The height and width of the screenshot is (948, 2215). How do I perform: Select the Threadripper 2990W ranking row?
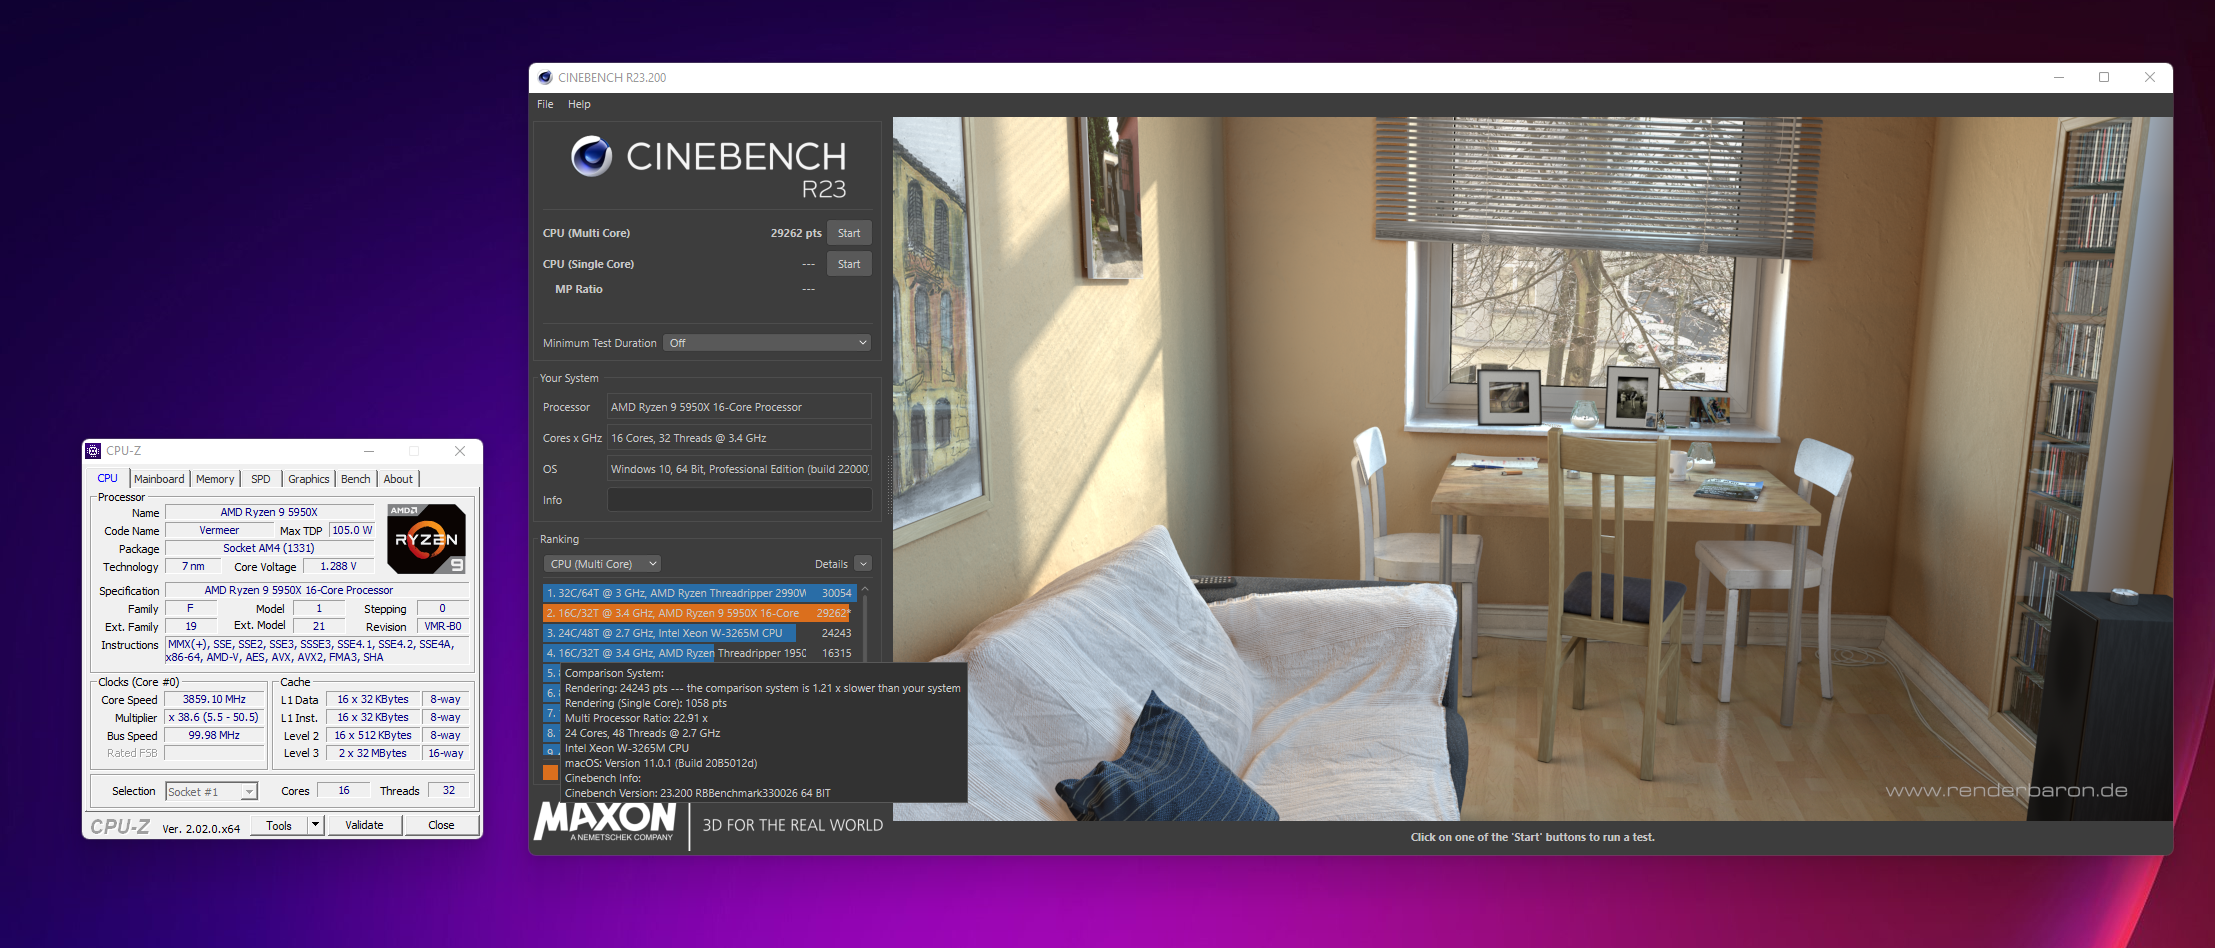click(x=699, y=593)
